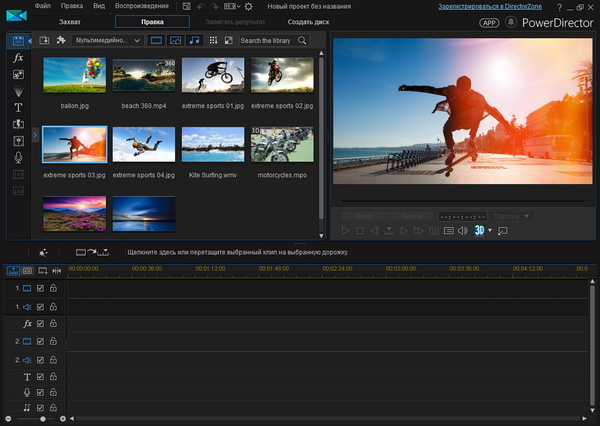Click the import media folder icon
Image resolution: width=600 pixels, height=426 pixels.
pyautogui.click(x=45, y=40)
